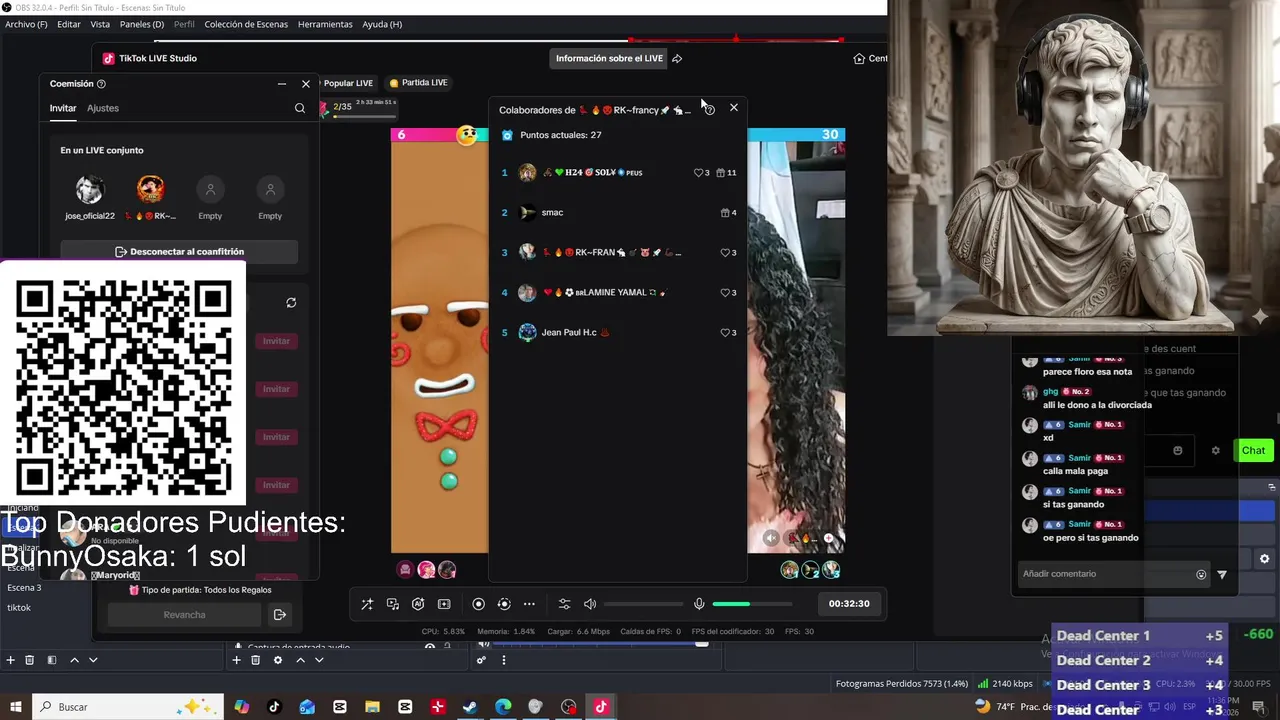Switch to the Invitar tab
Screen dimensions: 1280x720
click(x=63, y=108)
